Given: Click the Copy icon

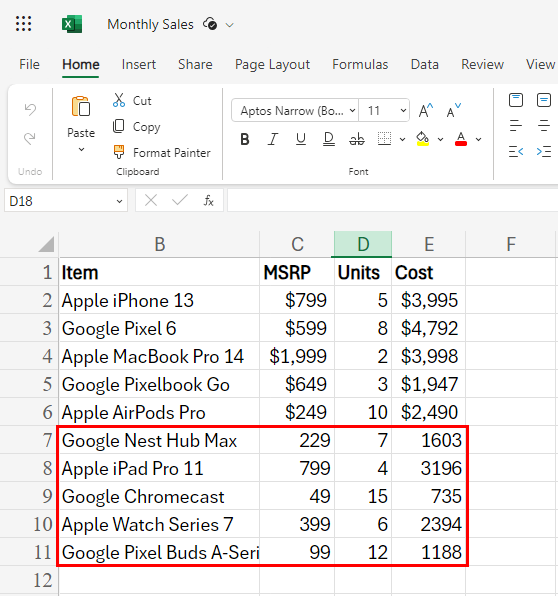Looking at the screenshot, I should (119, 126).
